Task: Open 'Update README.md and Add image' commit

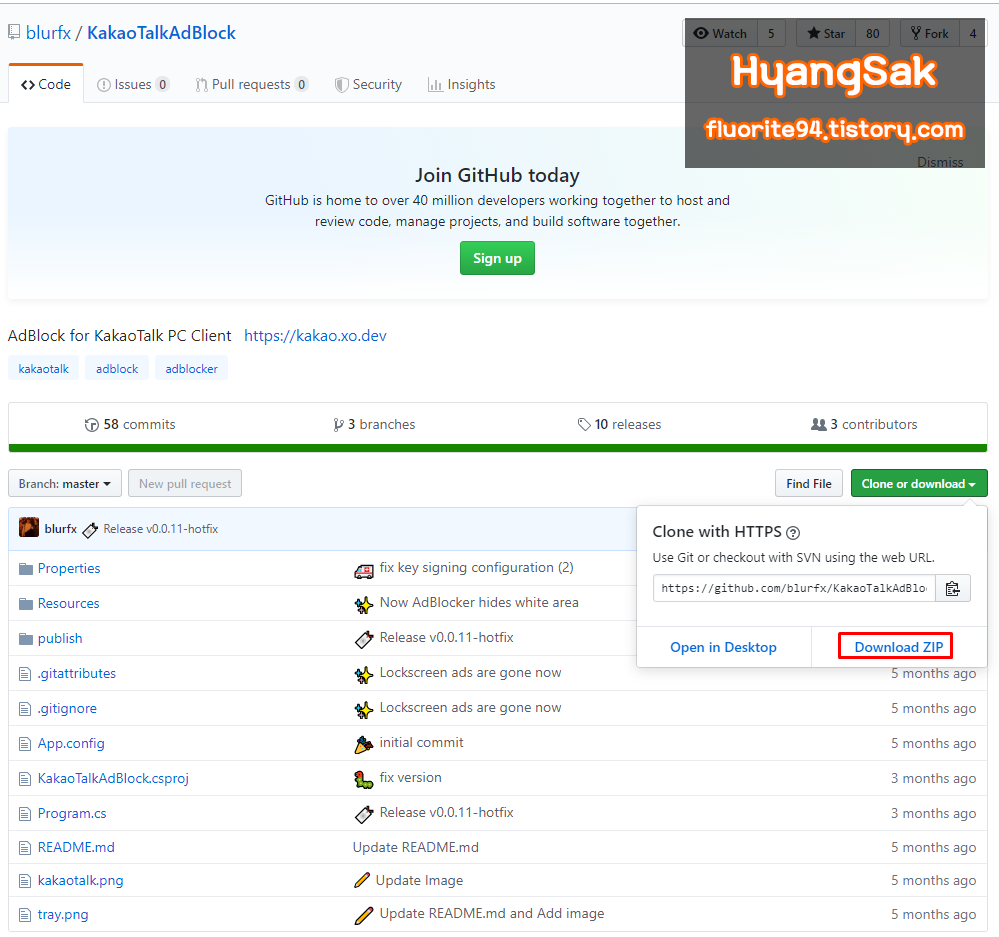Action: click(x=492, y=913)
